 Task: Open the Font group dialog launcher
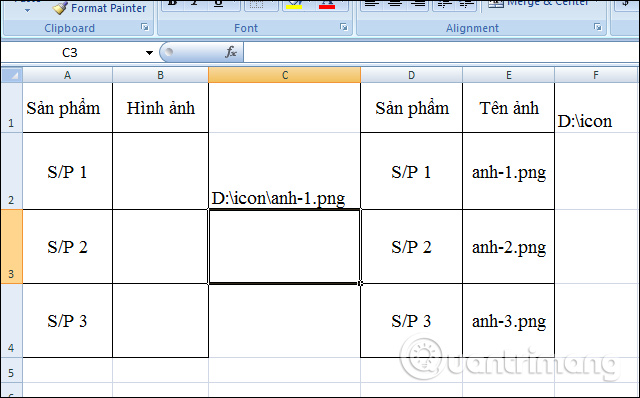pyautogui.click(x=344, y=27)
